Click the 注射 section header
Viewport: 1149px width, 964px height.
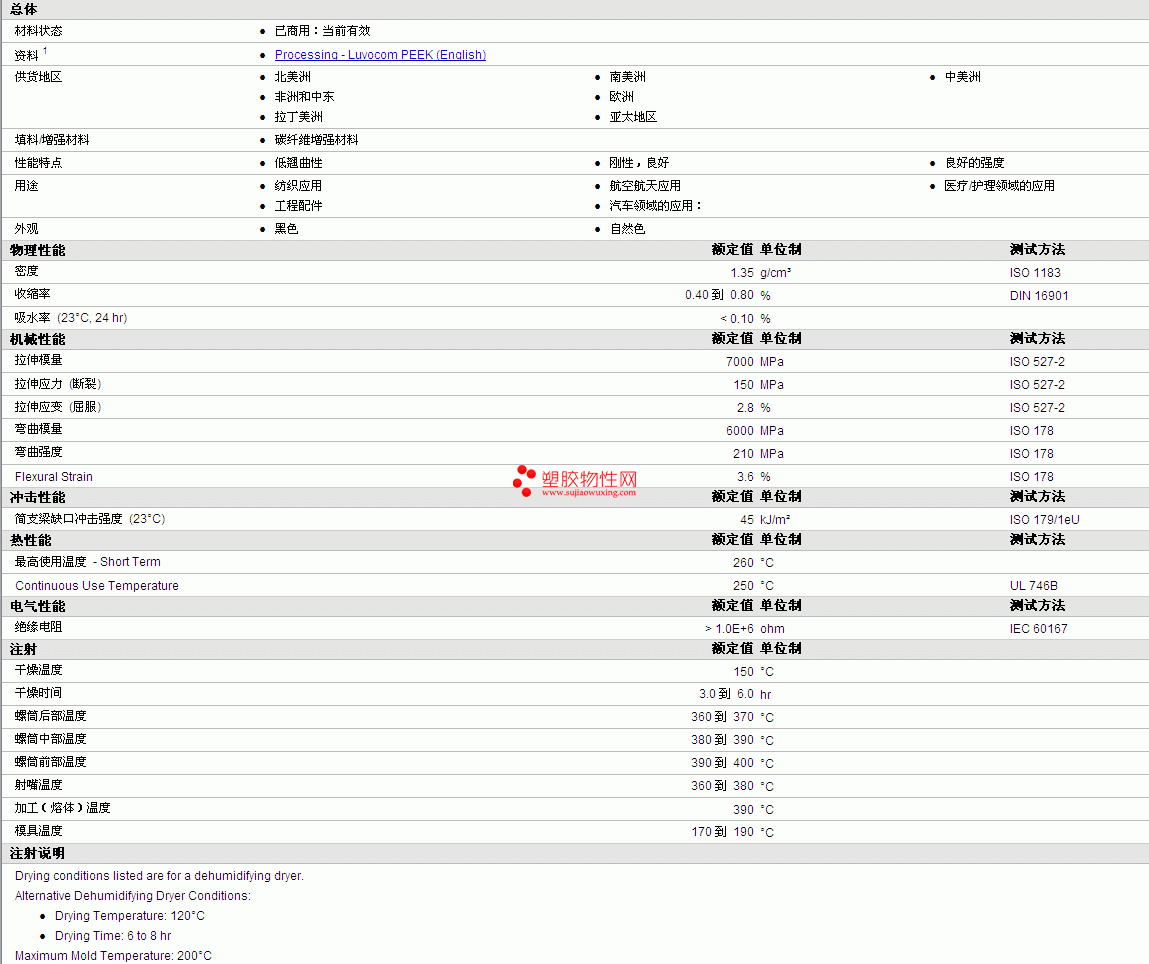23,650
